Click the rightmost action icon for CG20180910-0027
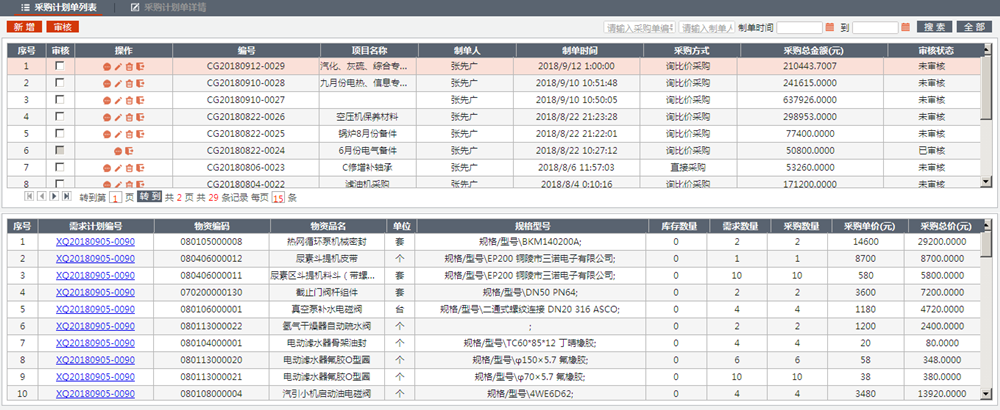This screenshot has width=1000, height=410. (140, 99)
